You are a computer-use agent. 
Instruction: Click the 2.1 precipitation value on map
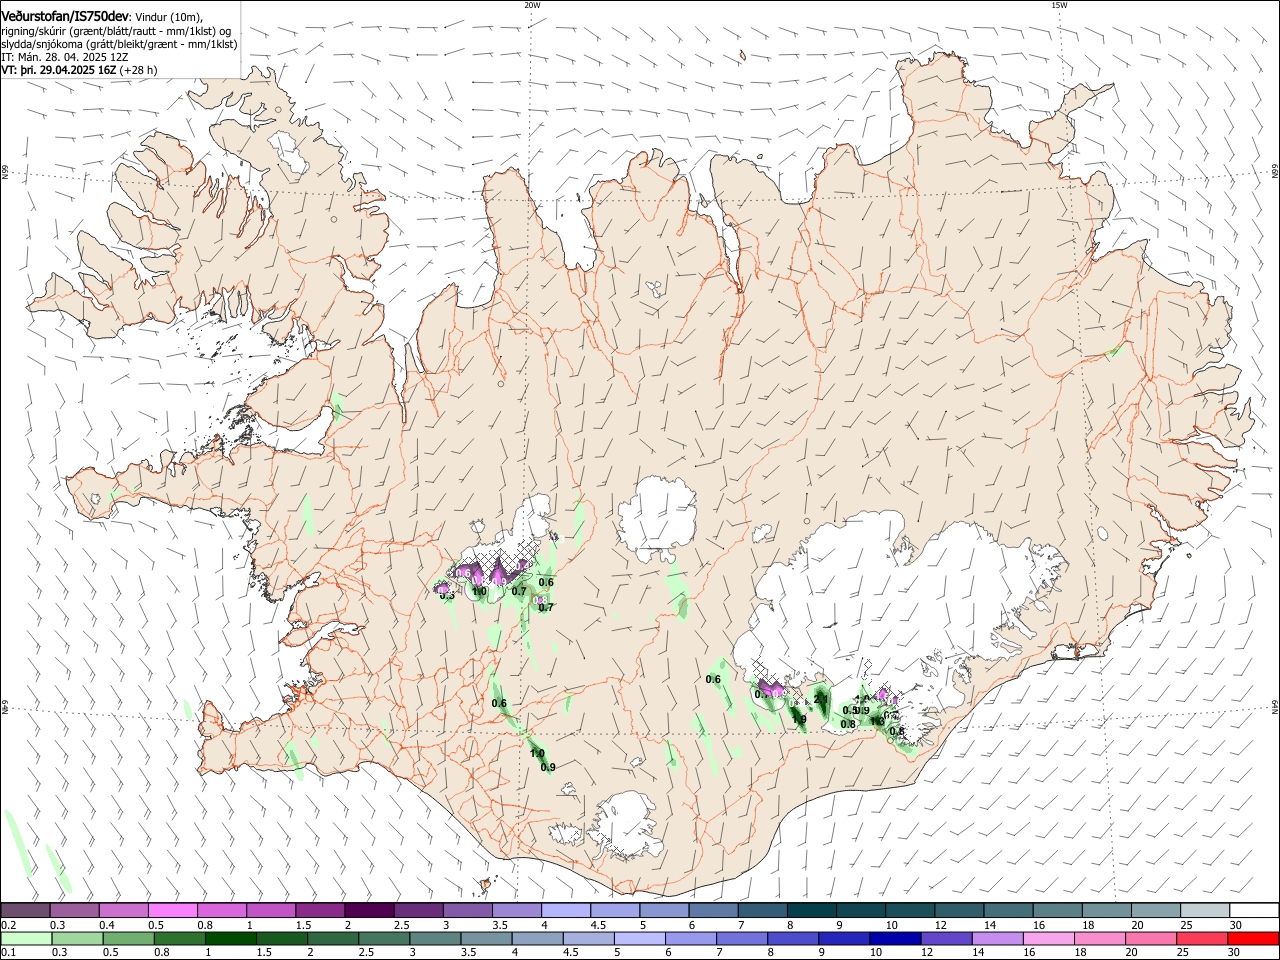click(x=821, y=700)
